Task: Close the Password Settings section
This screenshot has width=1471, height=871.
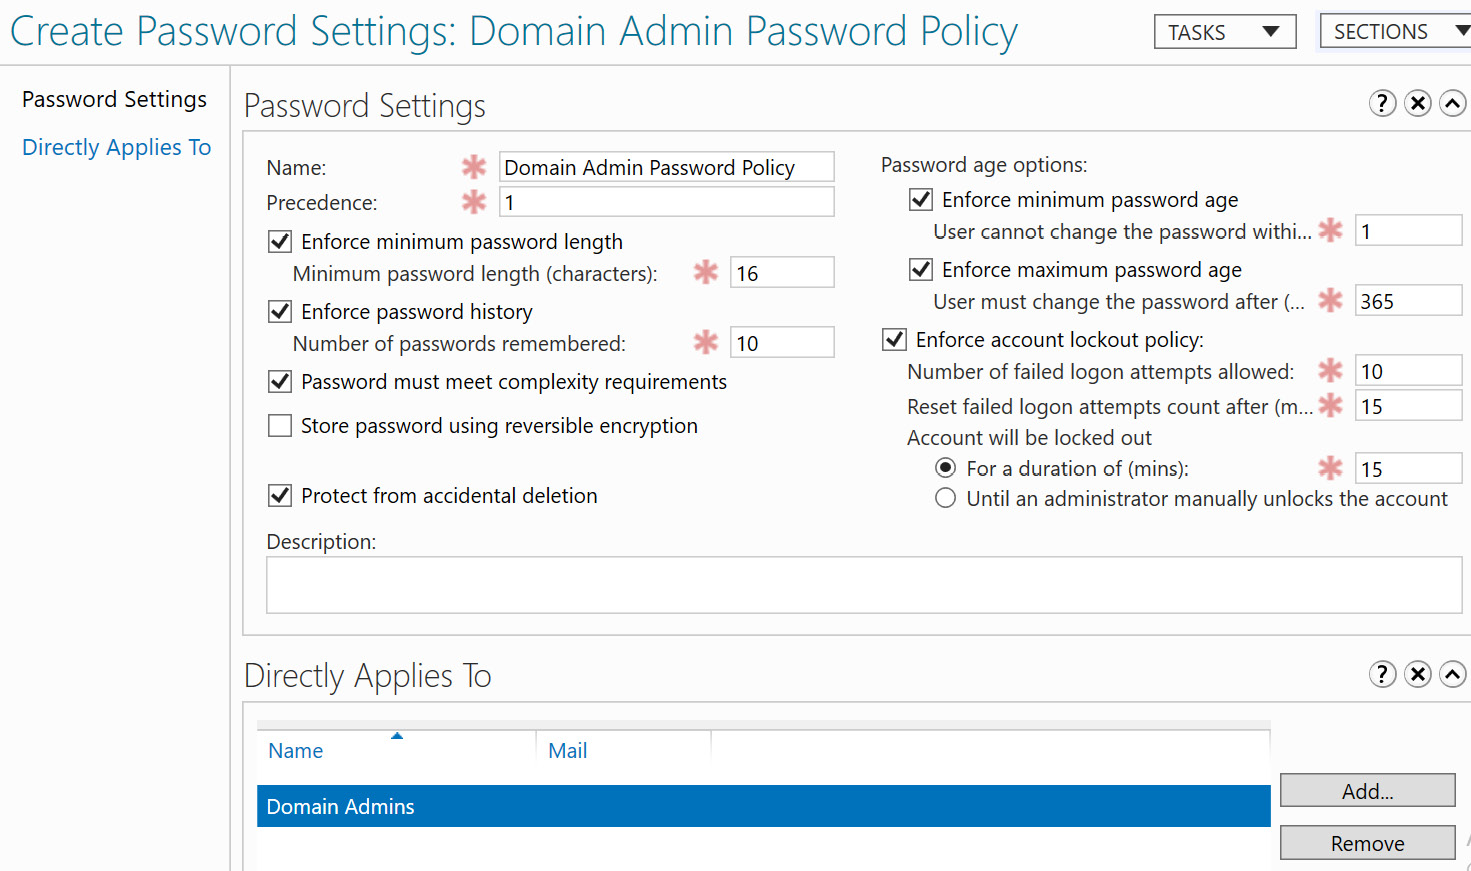Action: point(1418,103)
